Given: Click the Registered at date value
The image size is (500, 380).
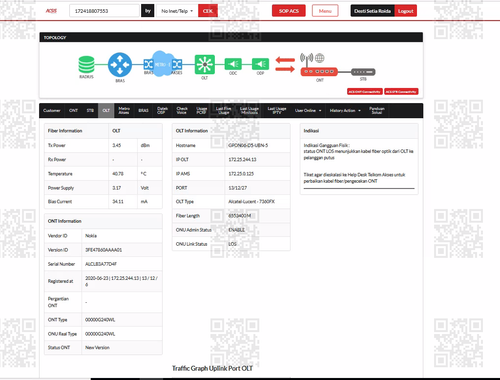Looking at the screenshot, I should point(121,281).
